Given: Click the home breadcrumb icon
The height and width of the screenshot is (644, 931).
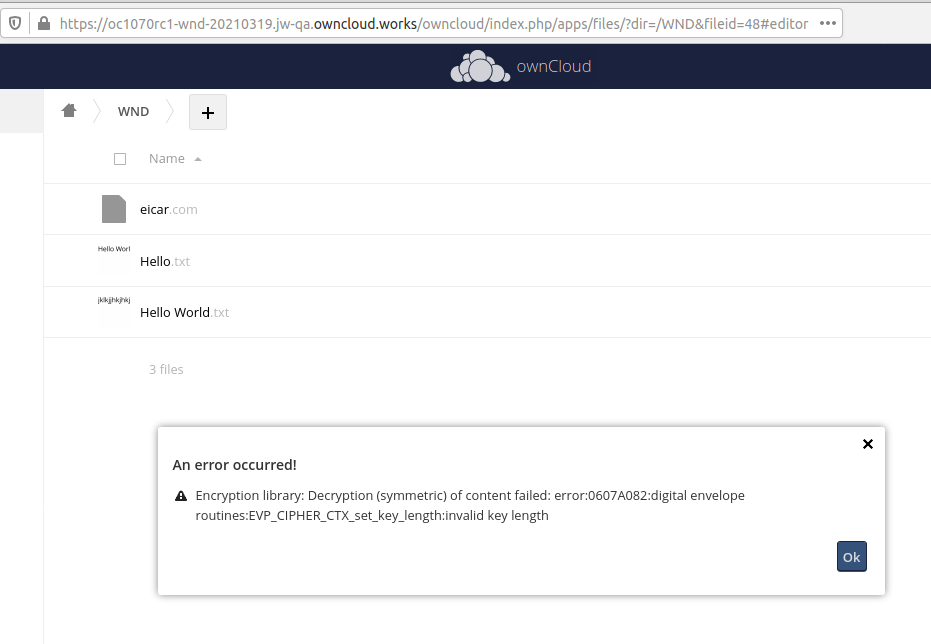Looking at the screenshot, I should click(x=68, y=110).
